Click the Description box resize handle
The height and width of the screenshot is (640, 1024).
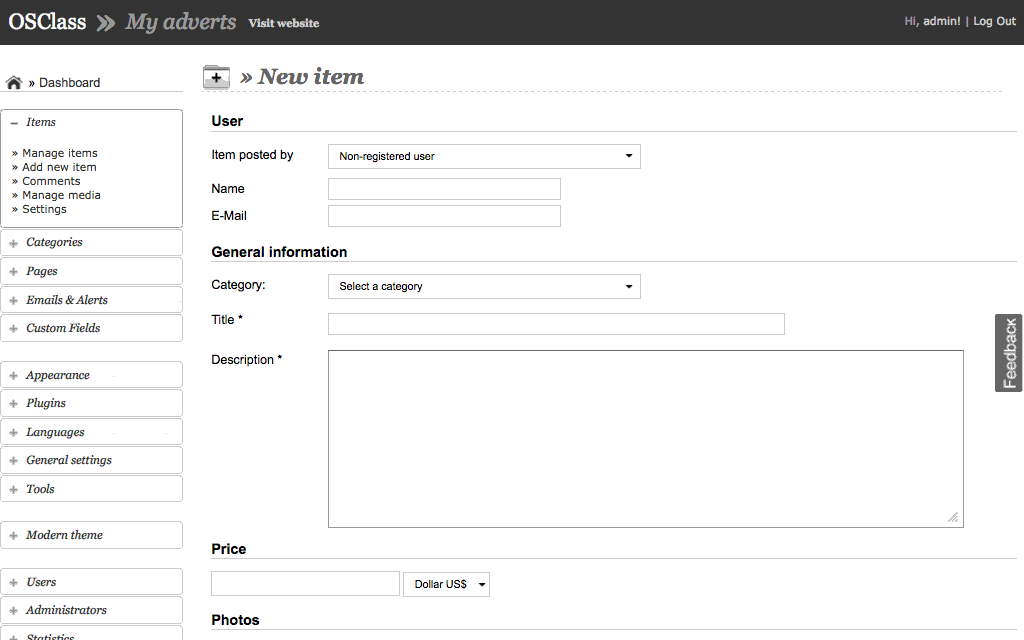[953, 517]
